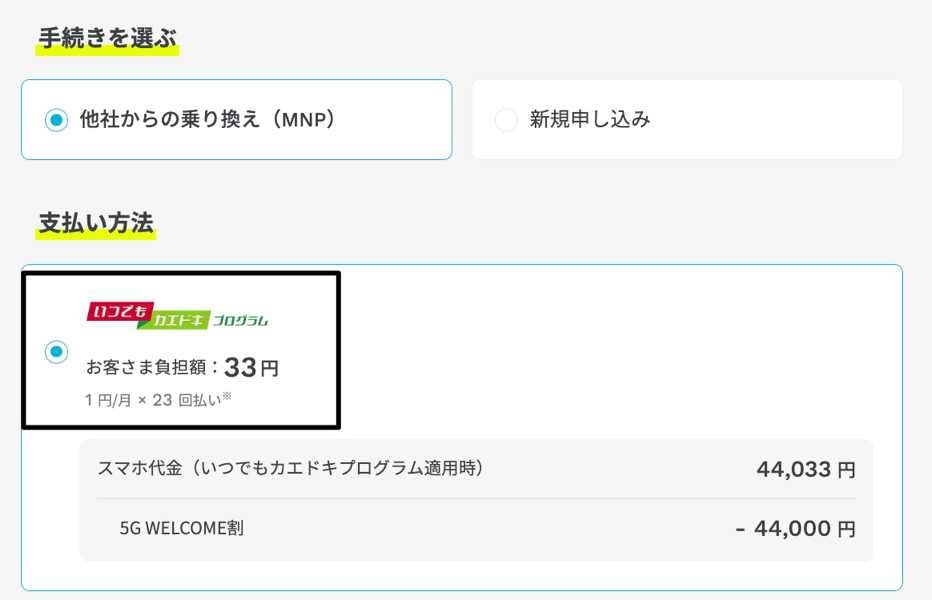This screenshot has height=600, width=932.
Task: Click the large 33 円 amount
Action: [251, 367]
